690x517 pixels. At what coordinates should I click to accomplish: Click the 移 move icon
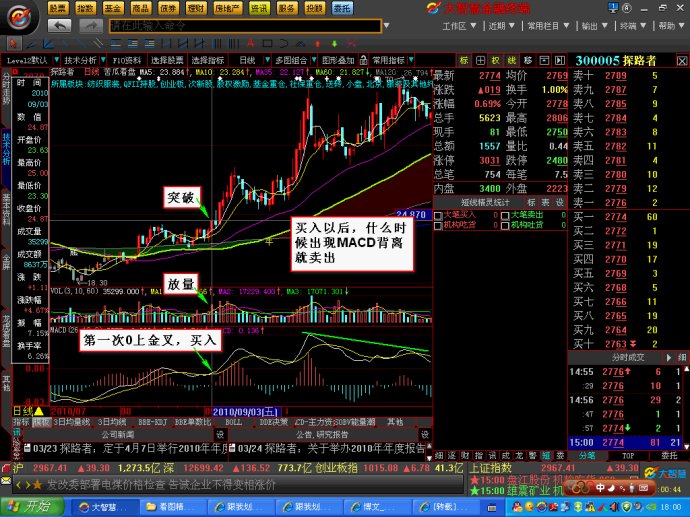[528, 60]
